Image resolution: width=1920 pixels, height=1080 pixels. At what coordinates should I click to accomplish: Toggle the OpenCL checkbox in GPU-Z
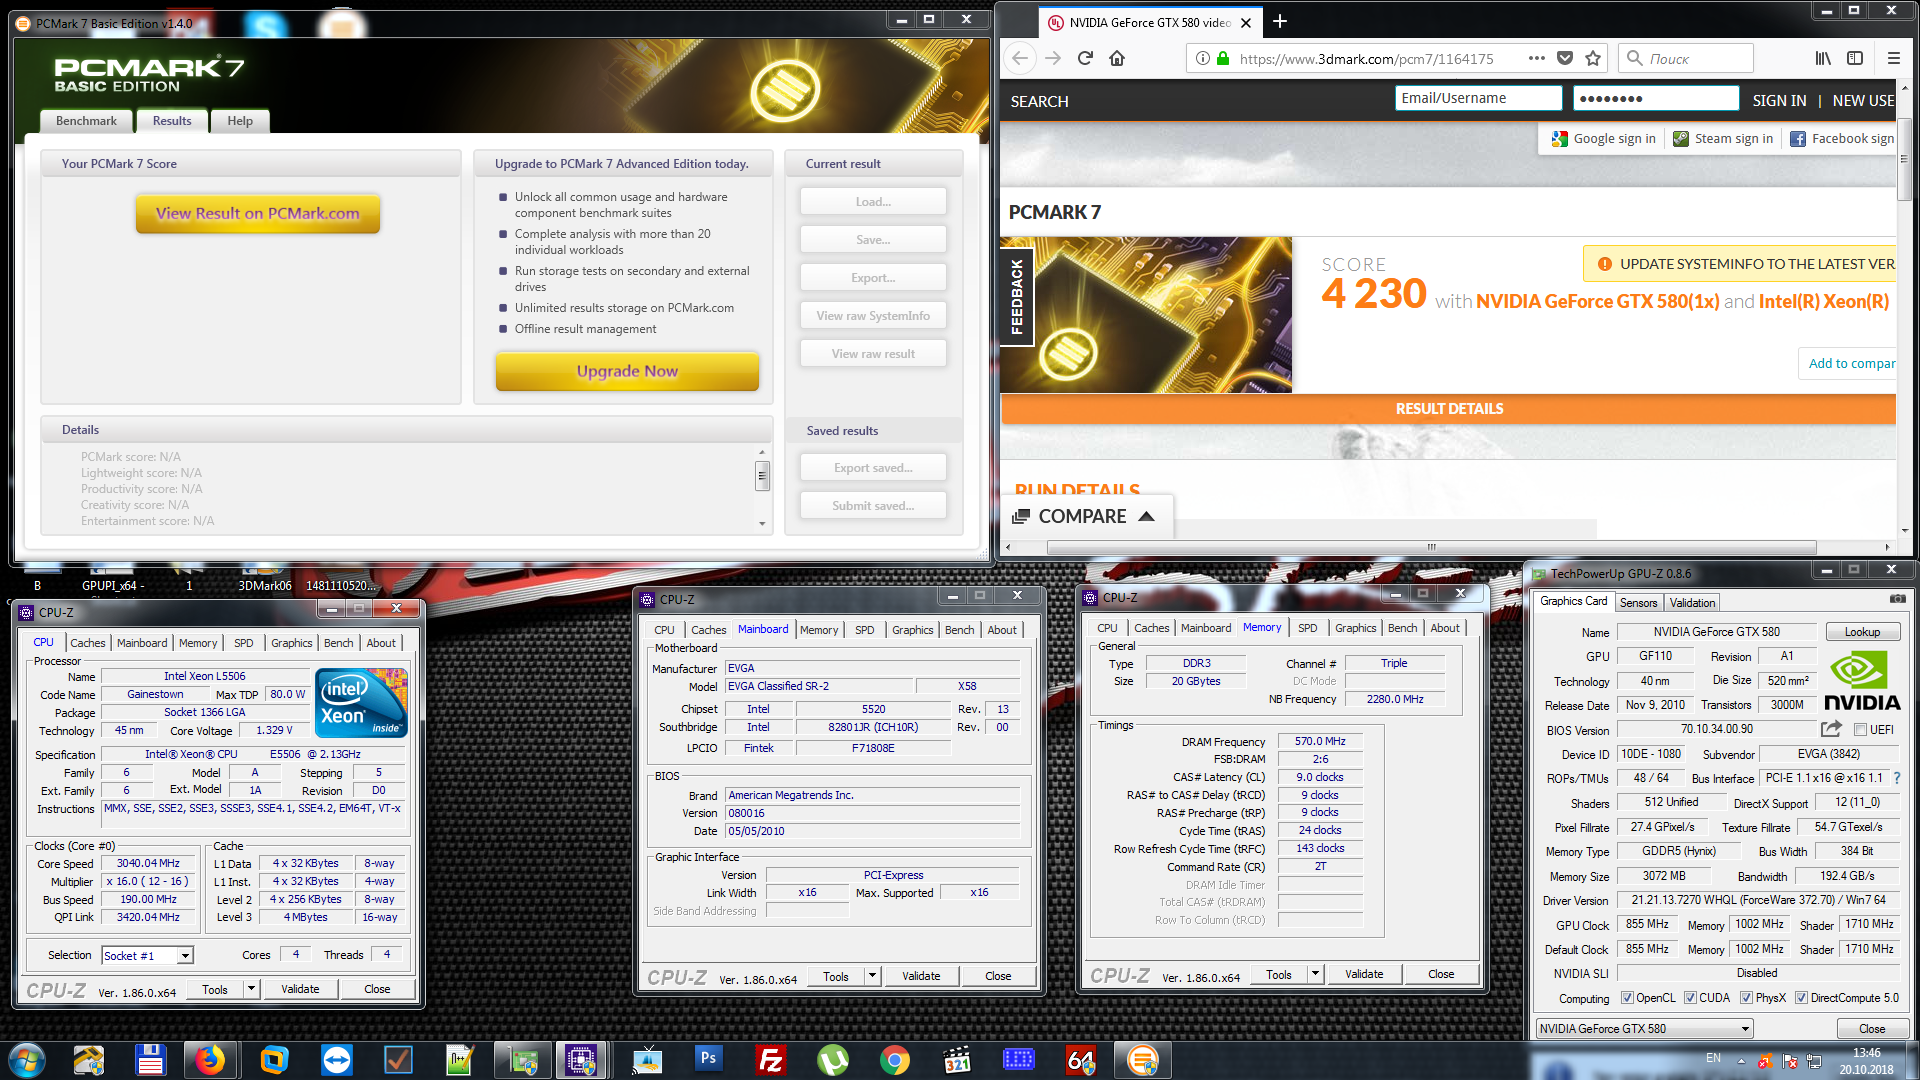coord(1627,998)
